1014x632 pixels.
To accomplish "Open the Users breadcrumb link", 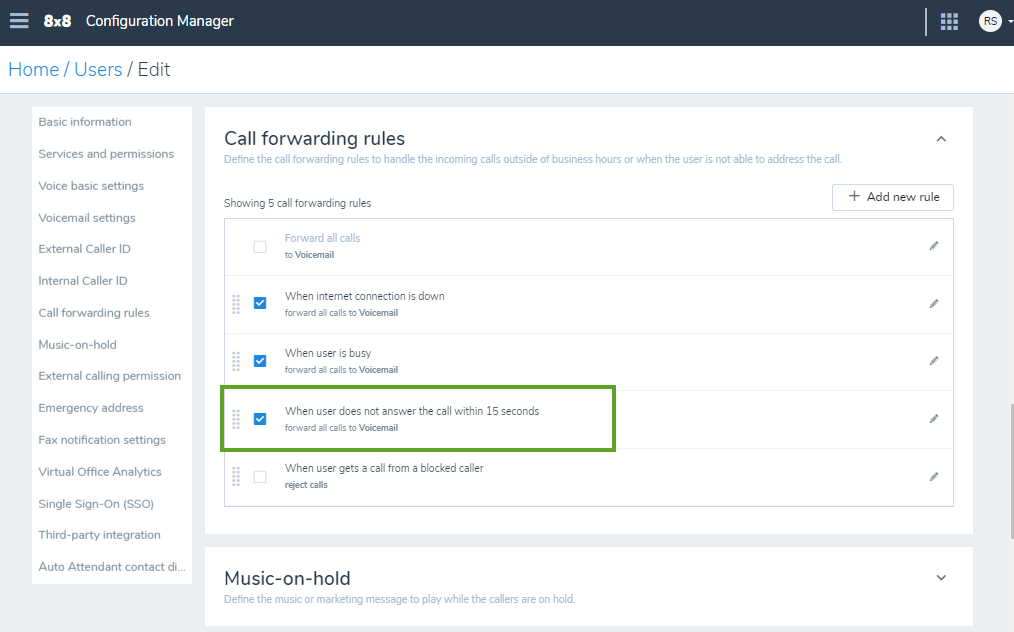I will coord(98,69).
